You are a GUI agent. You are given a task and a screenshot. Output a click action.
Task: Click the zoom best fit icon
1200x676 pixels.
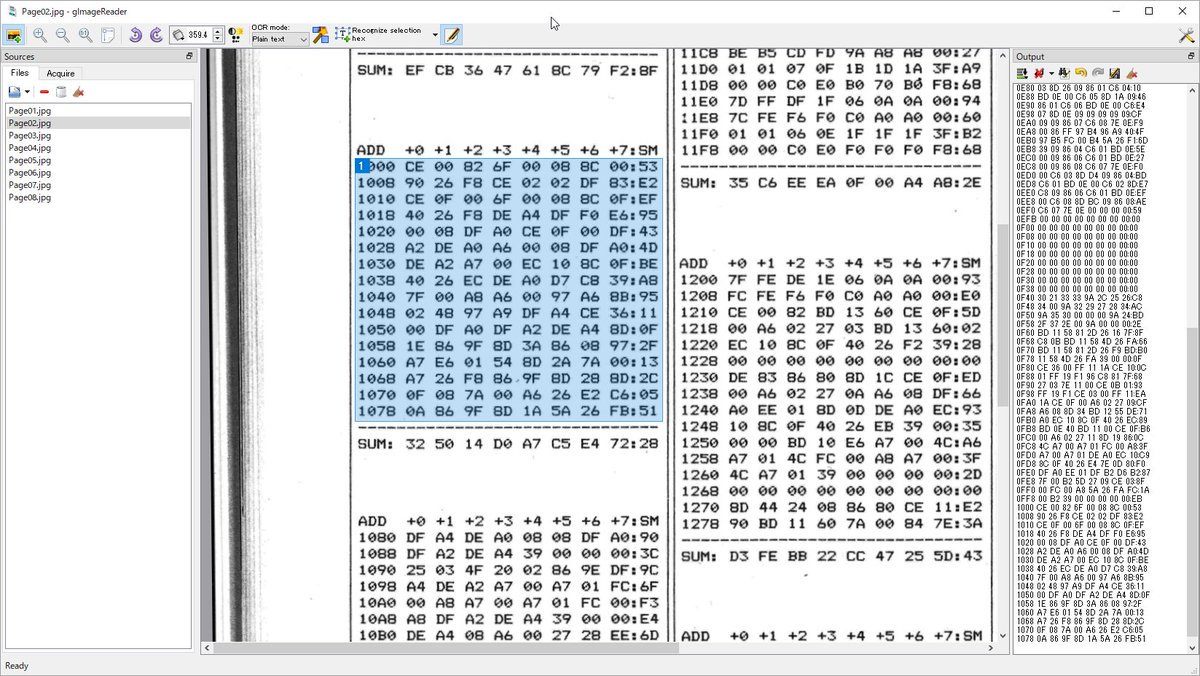108,35
